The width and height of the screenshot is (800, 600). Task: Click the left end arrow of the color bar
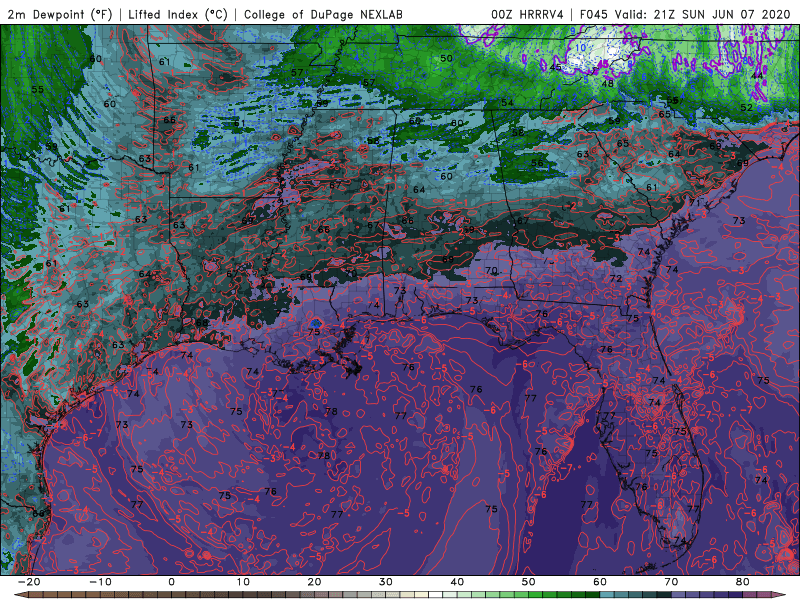(x=19, y=595)
